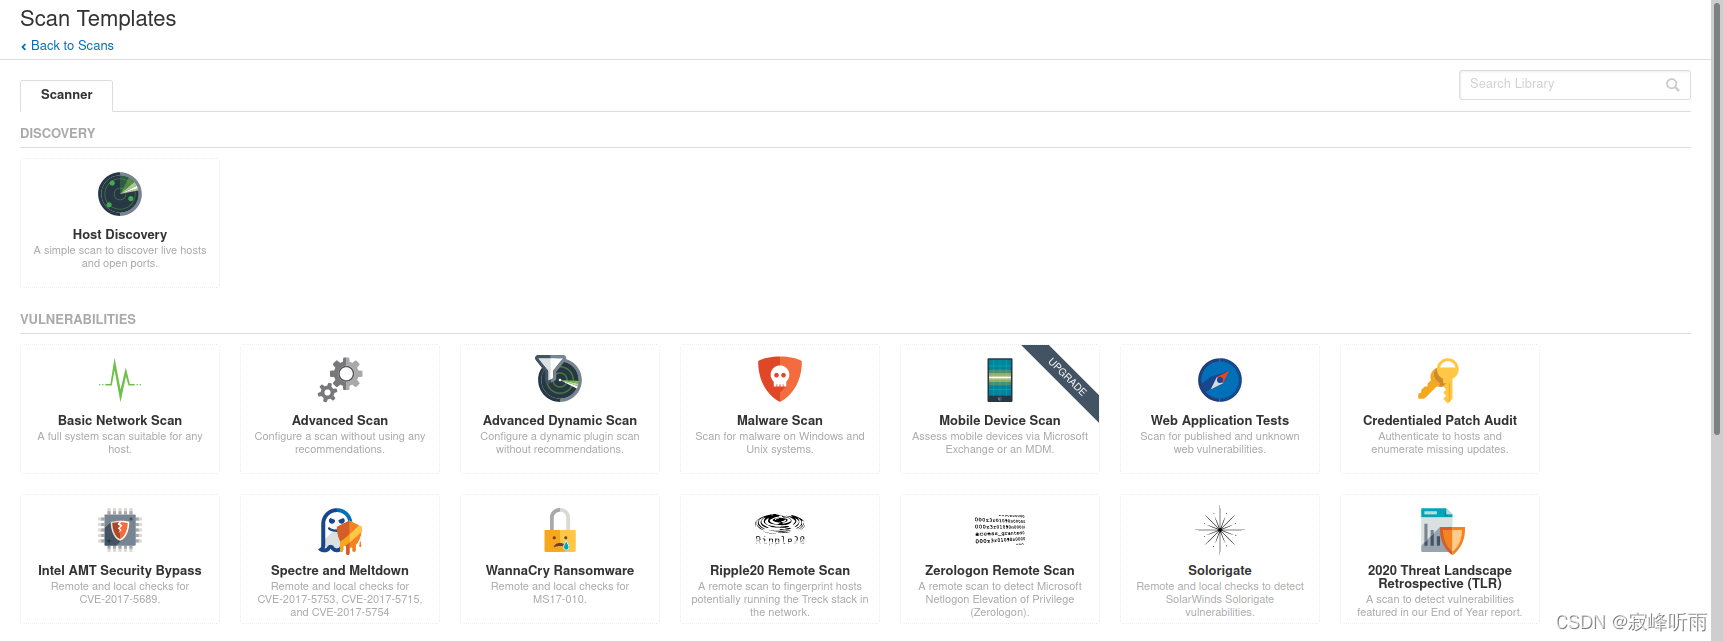This screenshot has height=641, width=1723.
Task: Open the Solorigate title
Action: coord(1220,571)
